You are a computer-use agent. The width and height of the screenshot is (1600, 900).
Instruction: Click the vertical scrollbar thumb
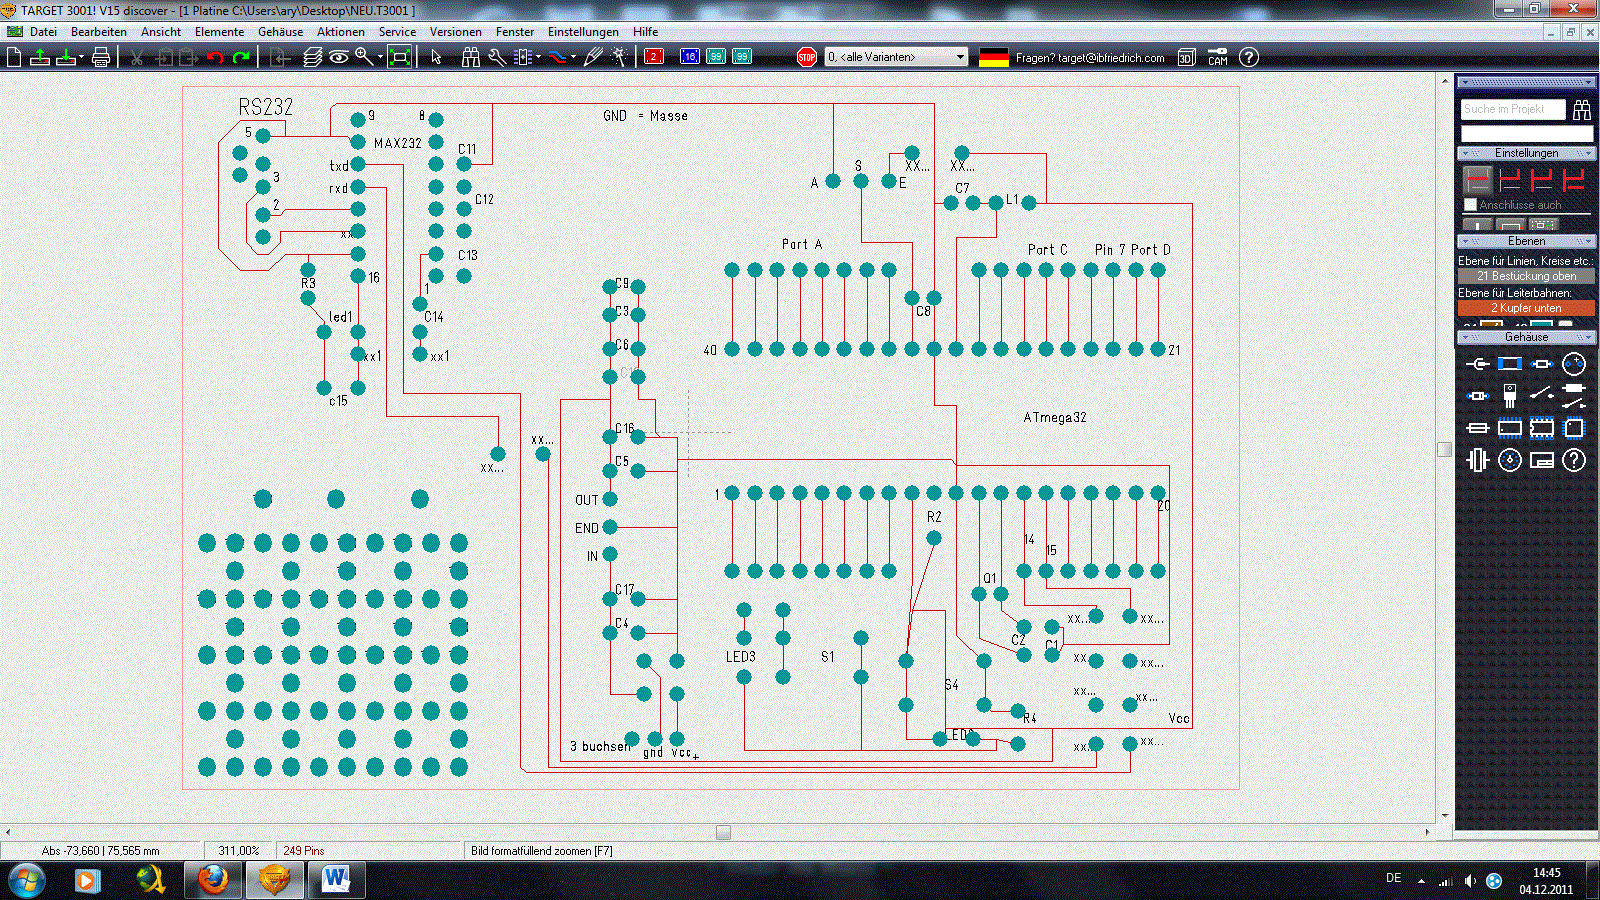pyautogui.click(x=1444, y=449)
